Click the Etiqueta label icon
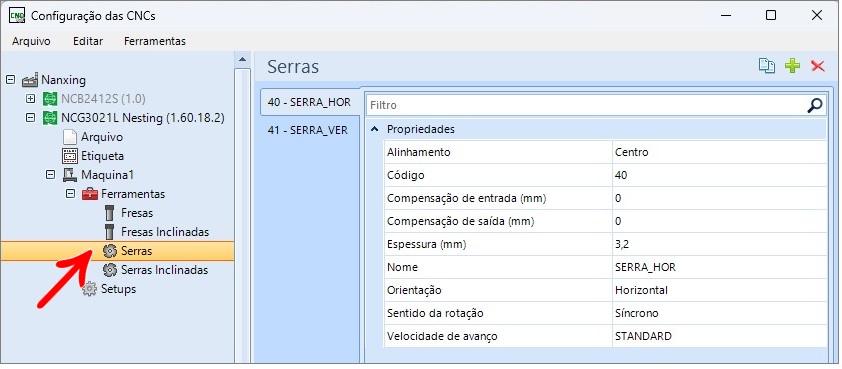The image size is (842, 369). click(x=70, y=156)
